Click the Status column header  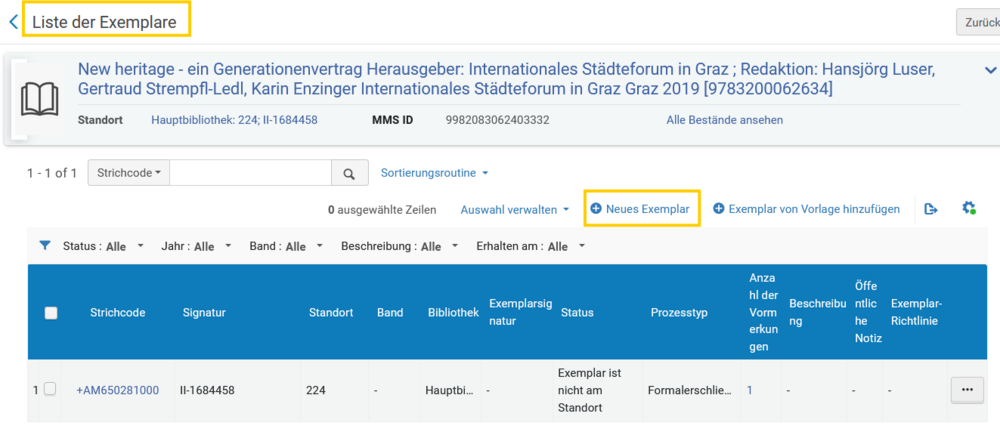pyautogui.click(x=577, y=313)
